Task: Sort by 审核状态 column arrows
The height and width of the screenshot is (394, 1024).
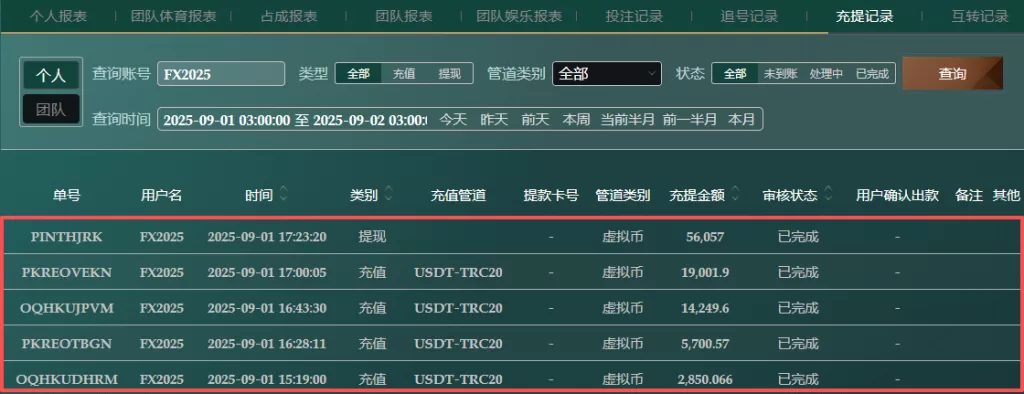Action: coord(828,195)
